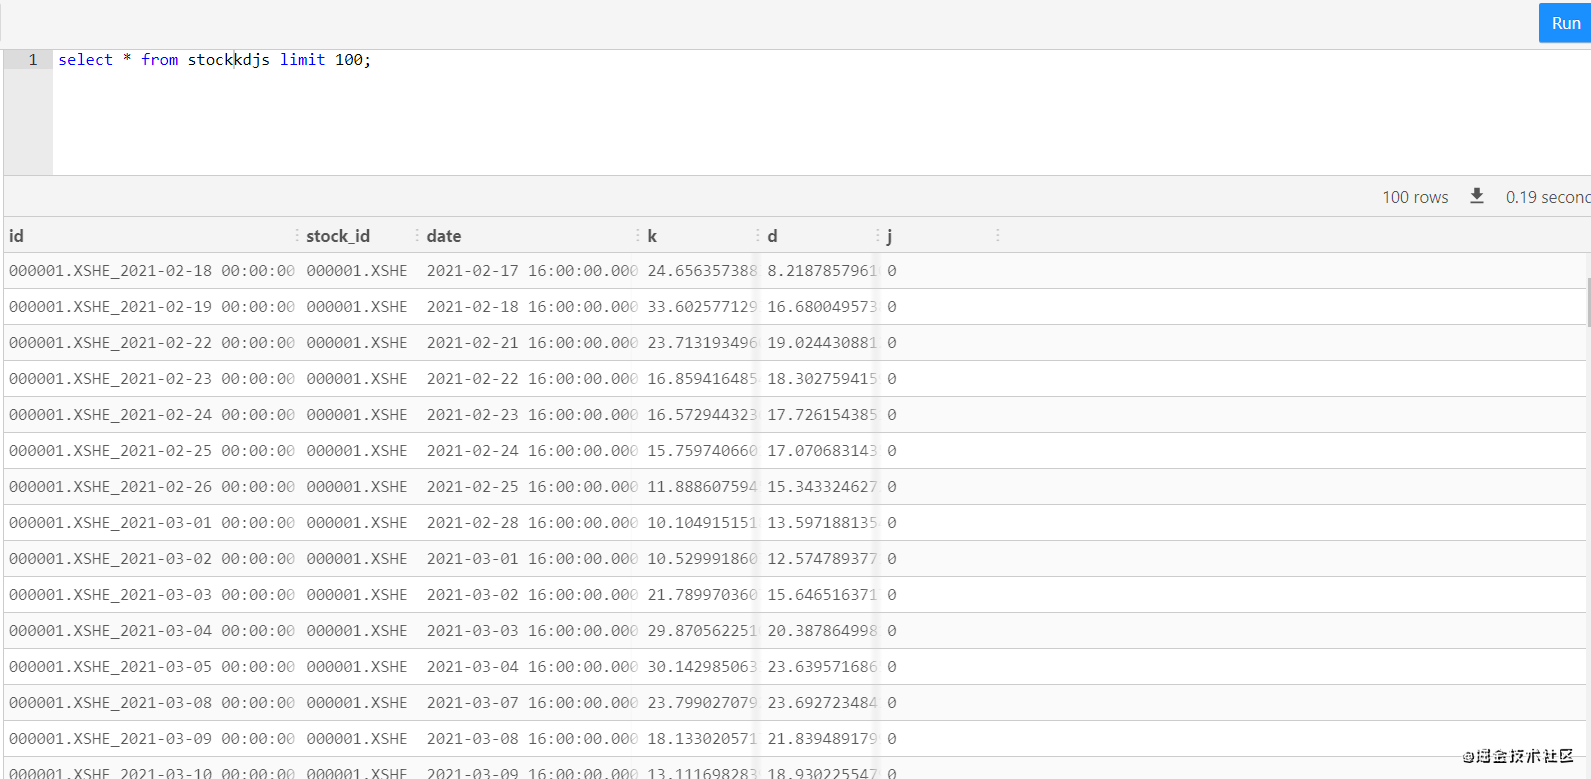Click the results vertical scrollbar thumb
The height and width of the screenshot is (779, 1591).
click(x=1588, y=302)
